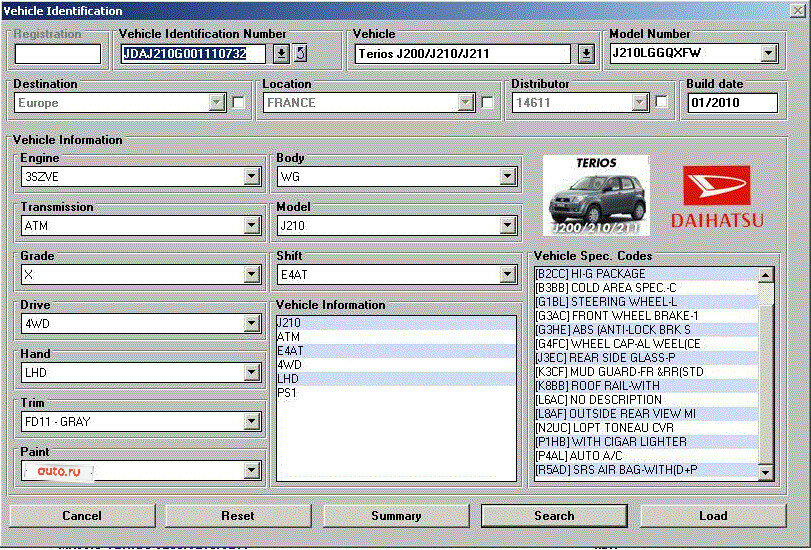The height and width of the screenshot is (550, 811).
Task: Click the spec codes scroll down arrow
Action: tap(766, 472)
